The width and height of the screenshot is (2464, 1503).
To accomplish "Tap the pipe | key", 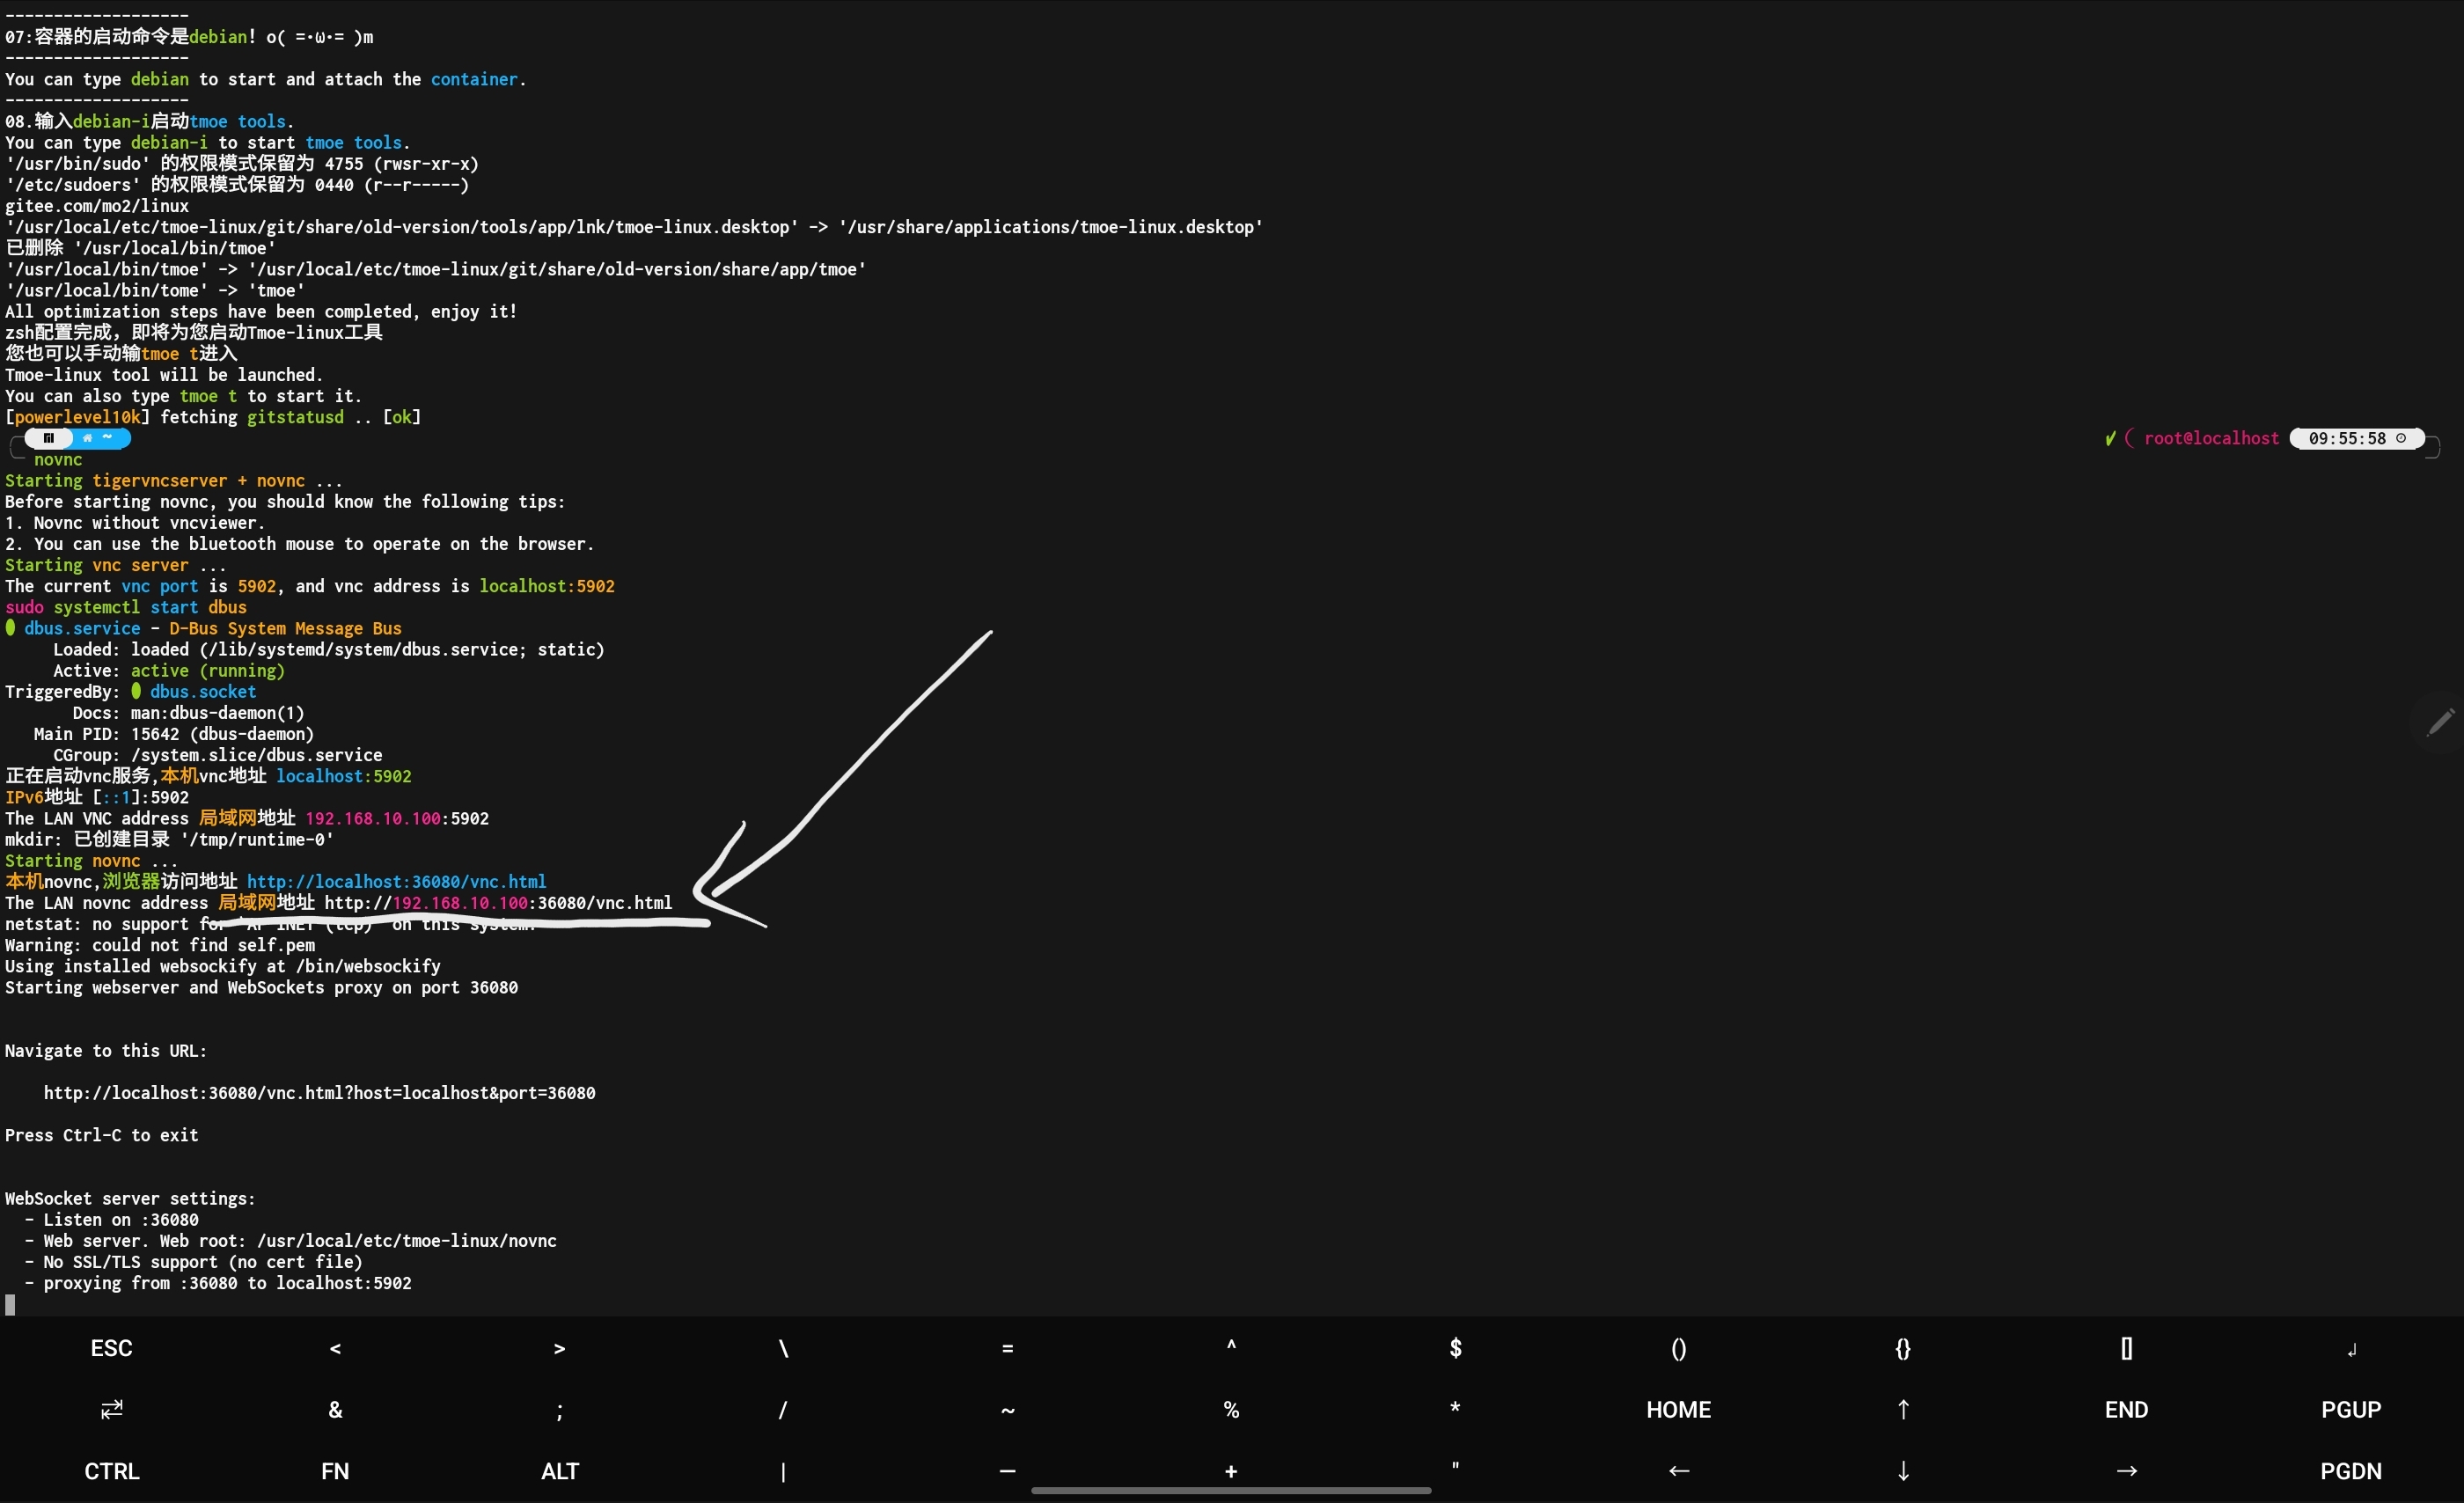I will [783, 1471].
